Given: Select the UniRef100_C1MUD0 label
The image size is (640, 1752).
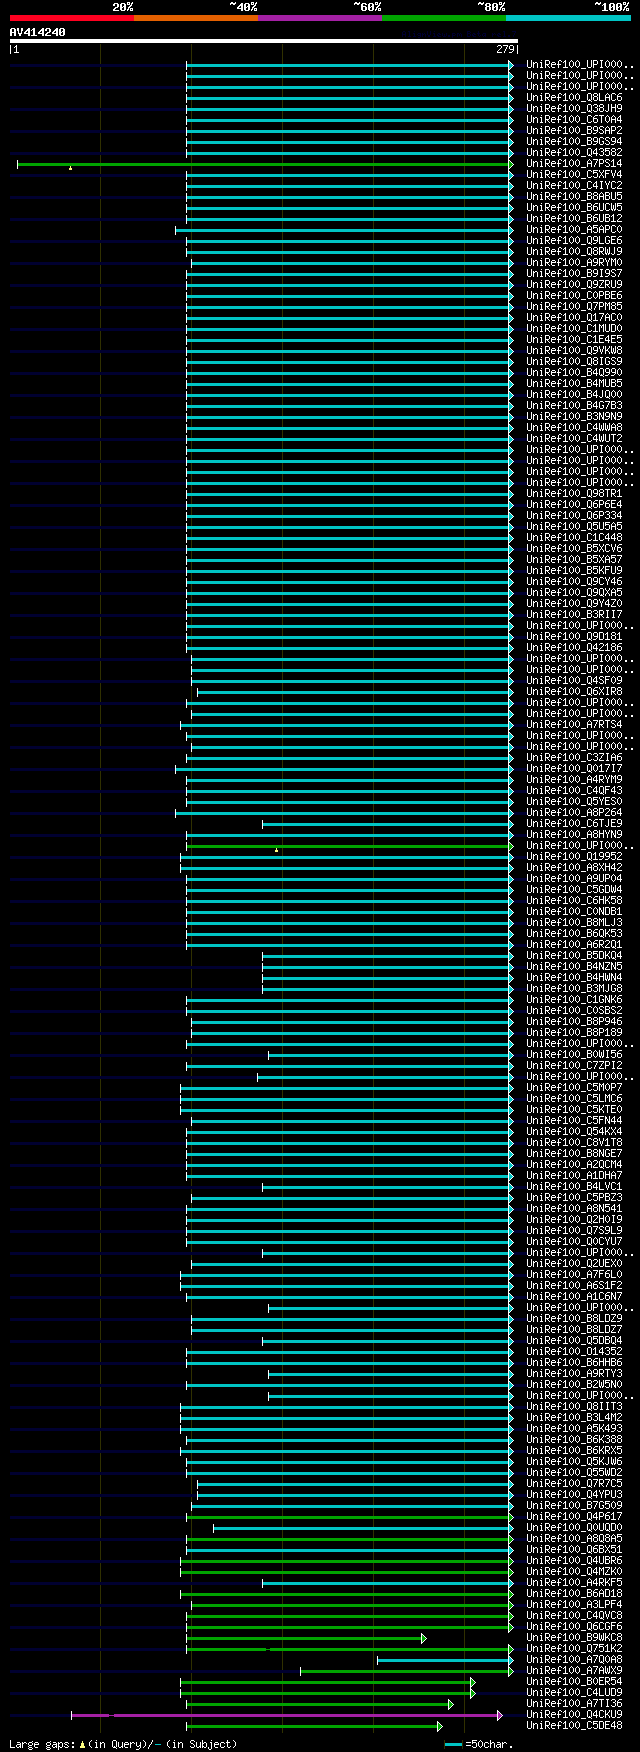Looking at the screenshot, I should 574,329.
